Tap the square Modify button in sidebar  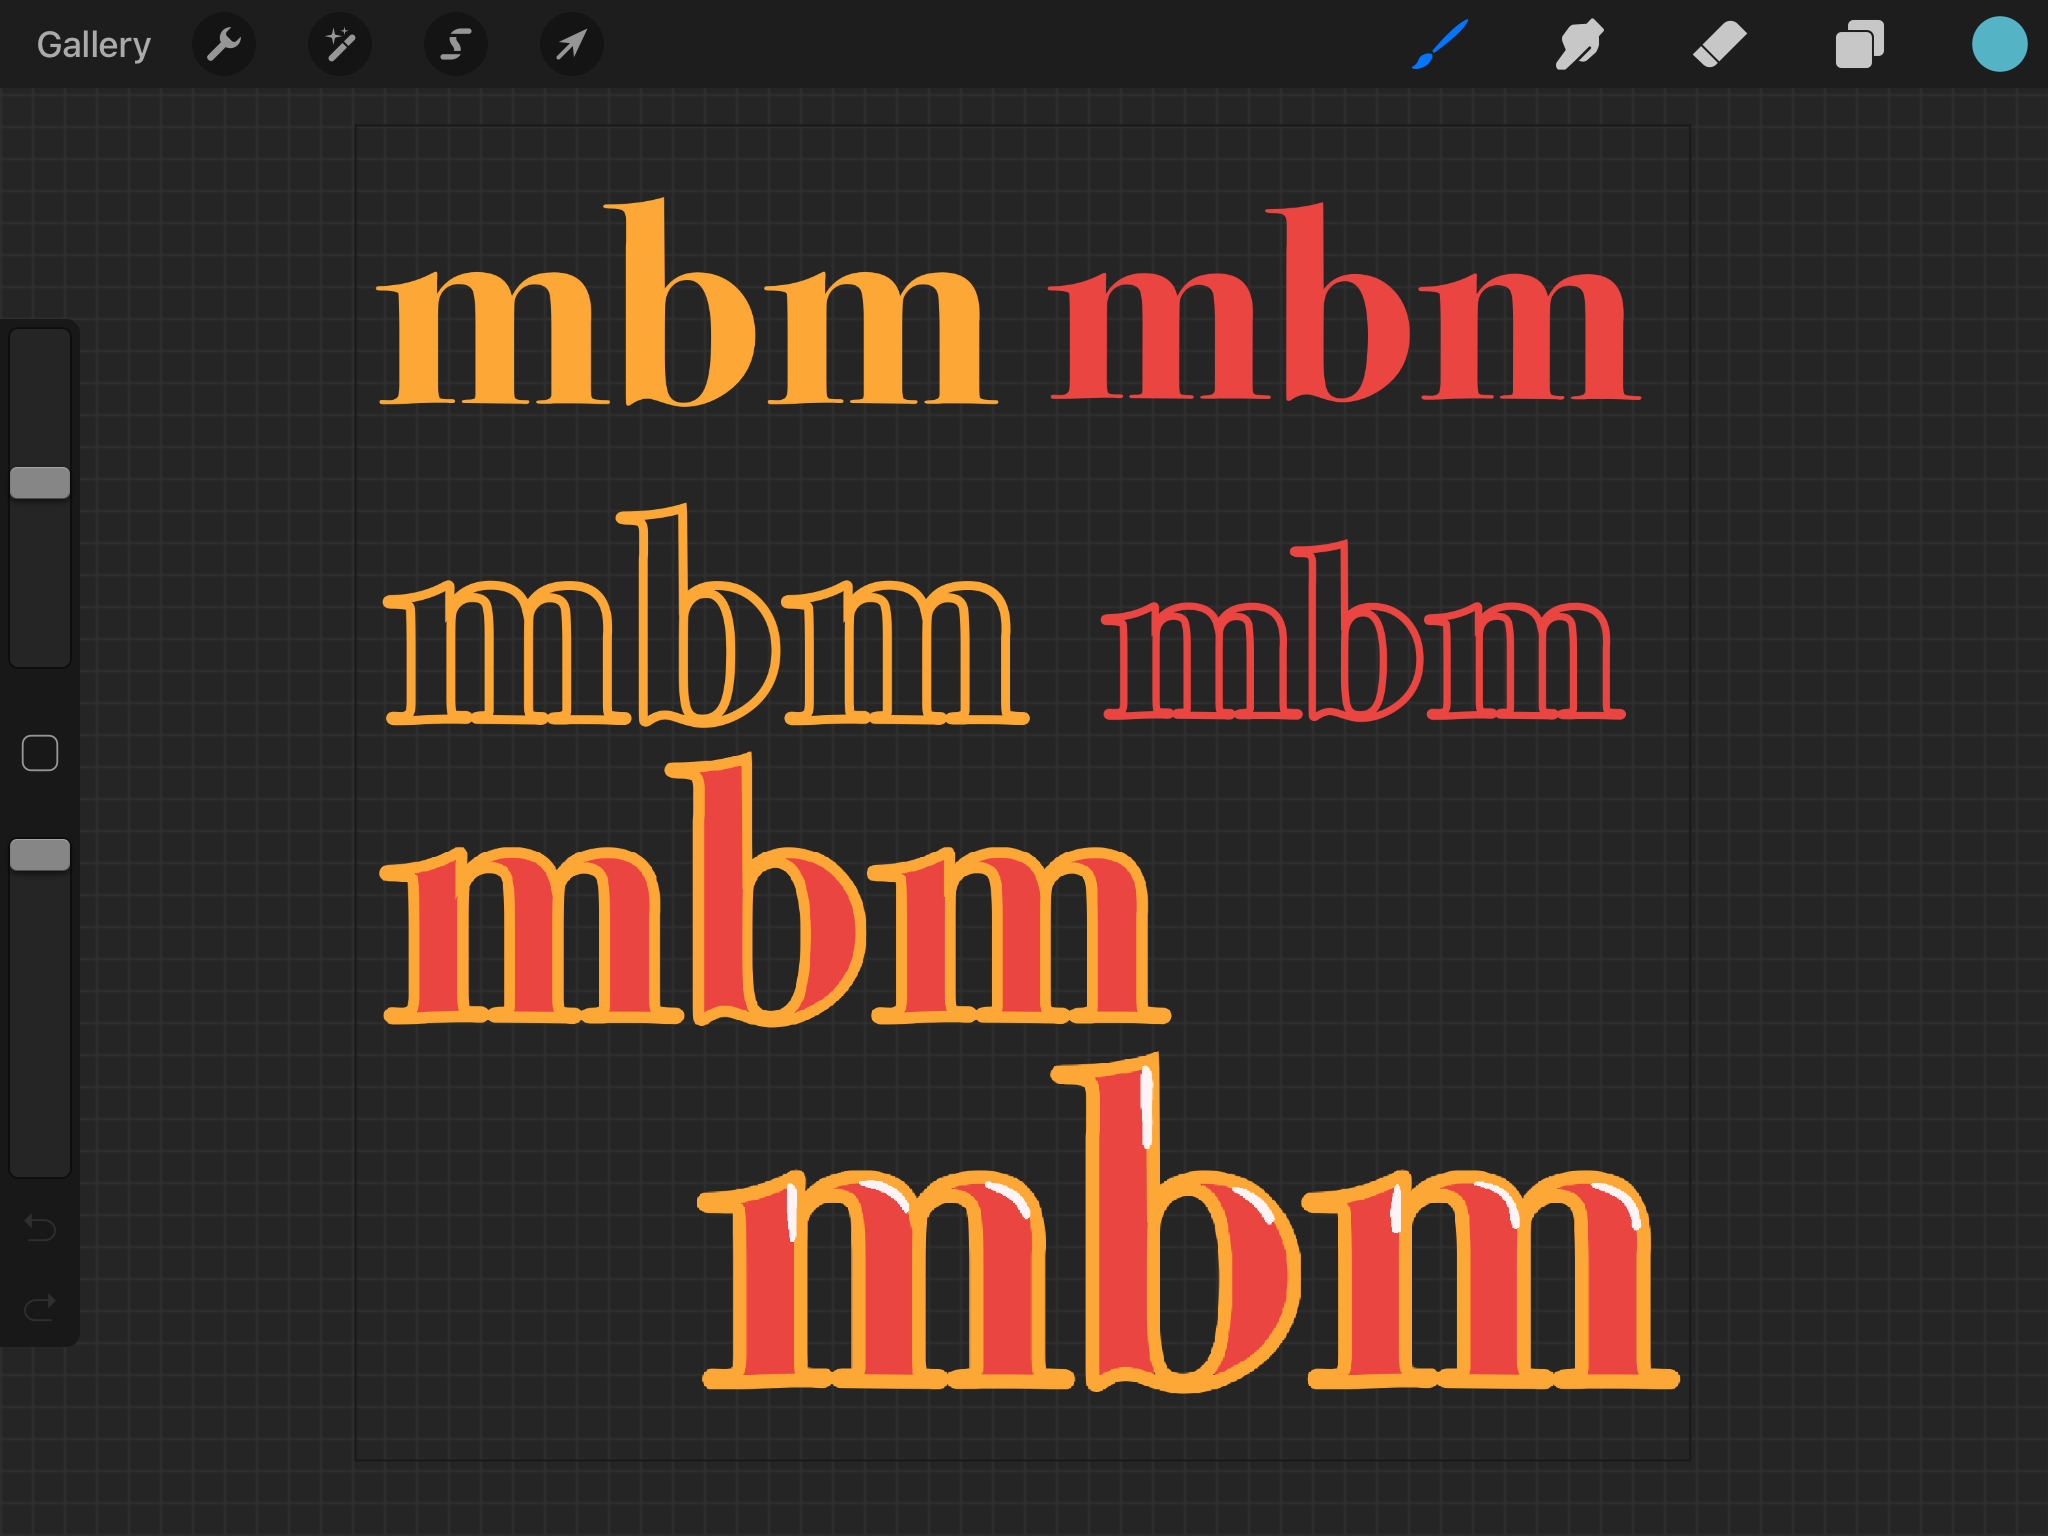40,753
